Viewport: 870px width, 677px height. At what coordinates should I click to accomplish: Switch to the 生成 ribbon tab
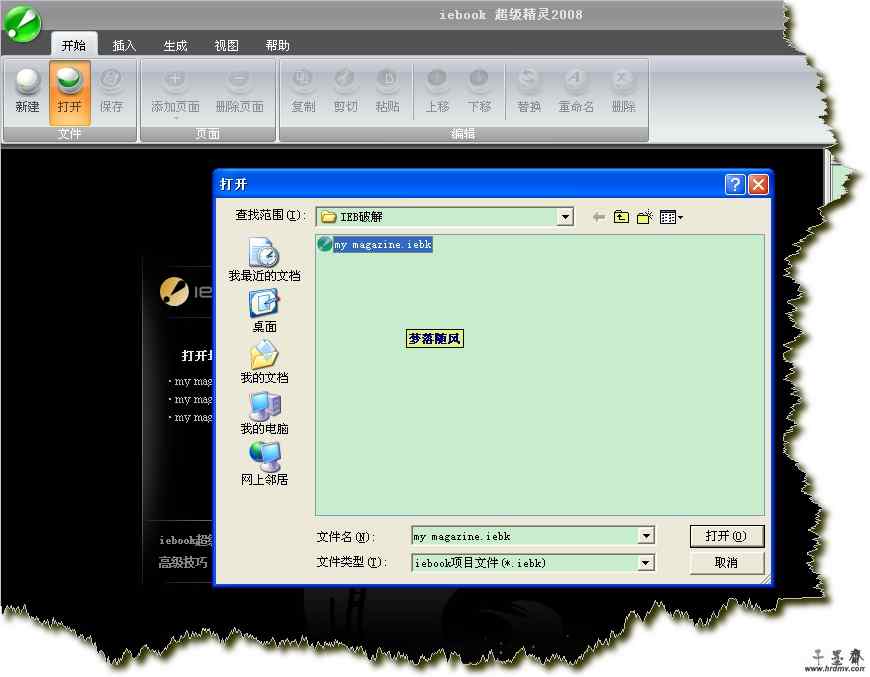tap(175, 46)
